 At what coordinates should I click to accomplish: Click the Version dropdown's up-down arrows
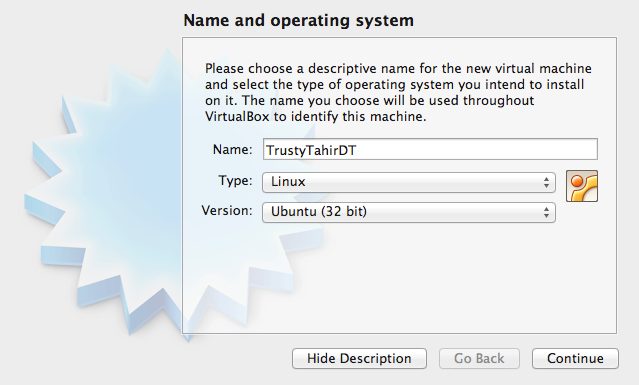546,212
